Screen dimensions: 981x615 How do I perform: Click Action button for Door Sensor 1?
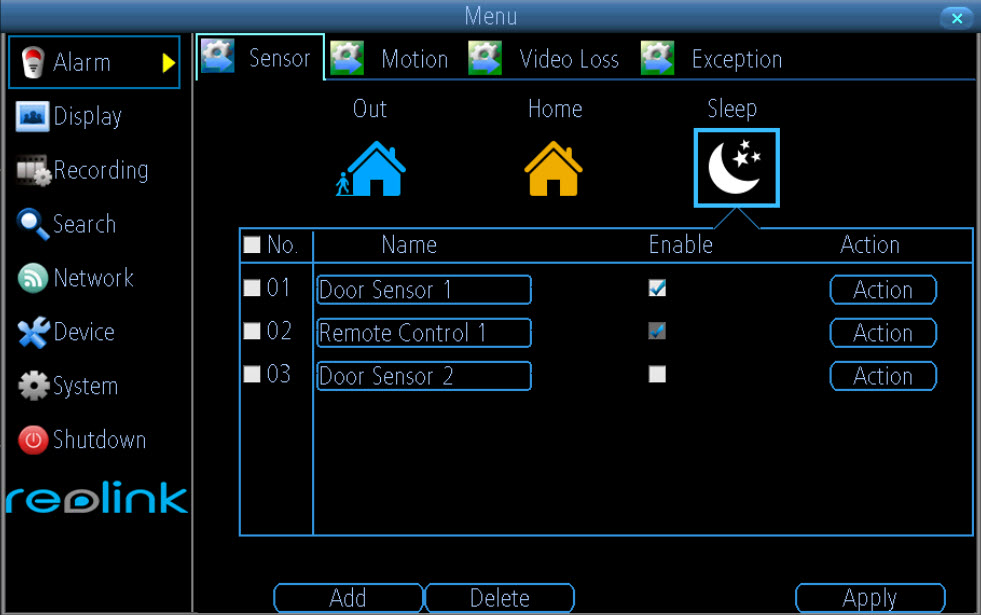tap(883, 290)
